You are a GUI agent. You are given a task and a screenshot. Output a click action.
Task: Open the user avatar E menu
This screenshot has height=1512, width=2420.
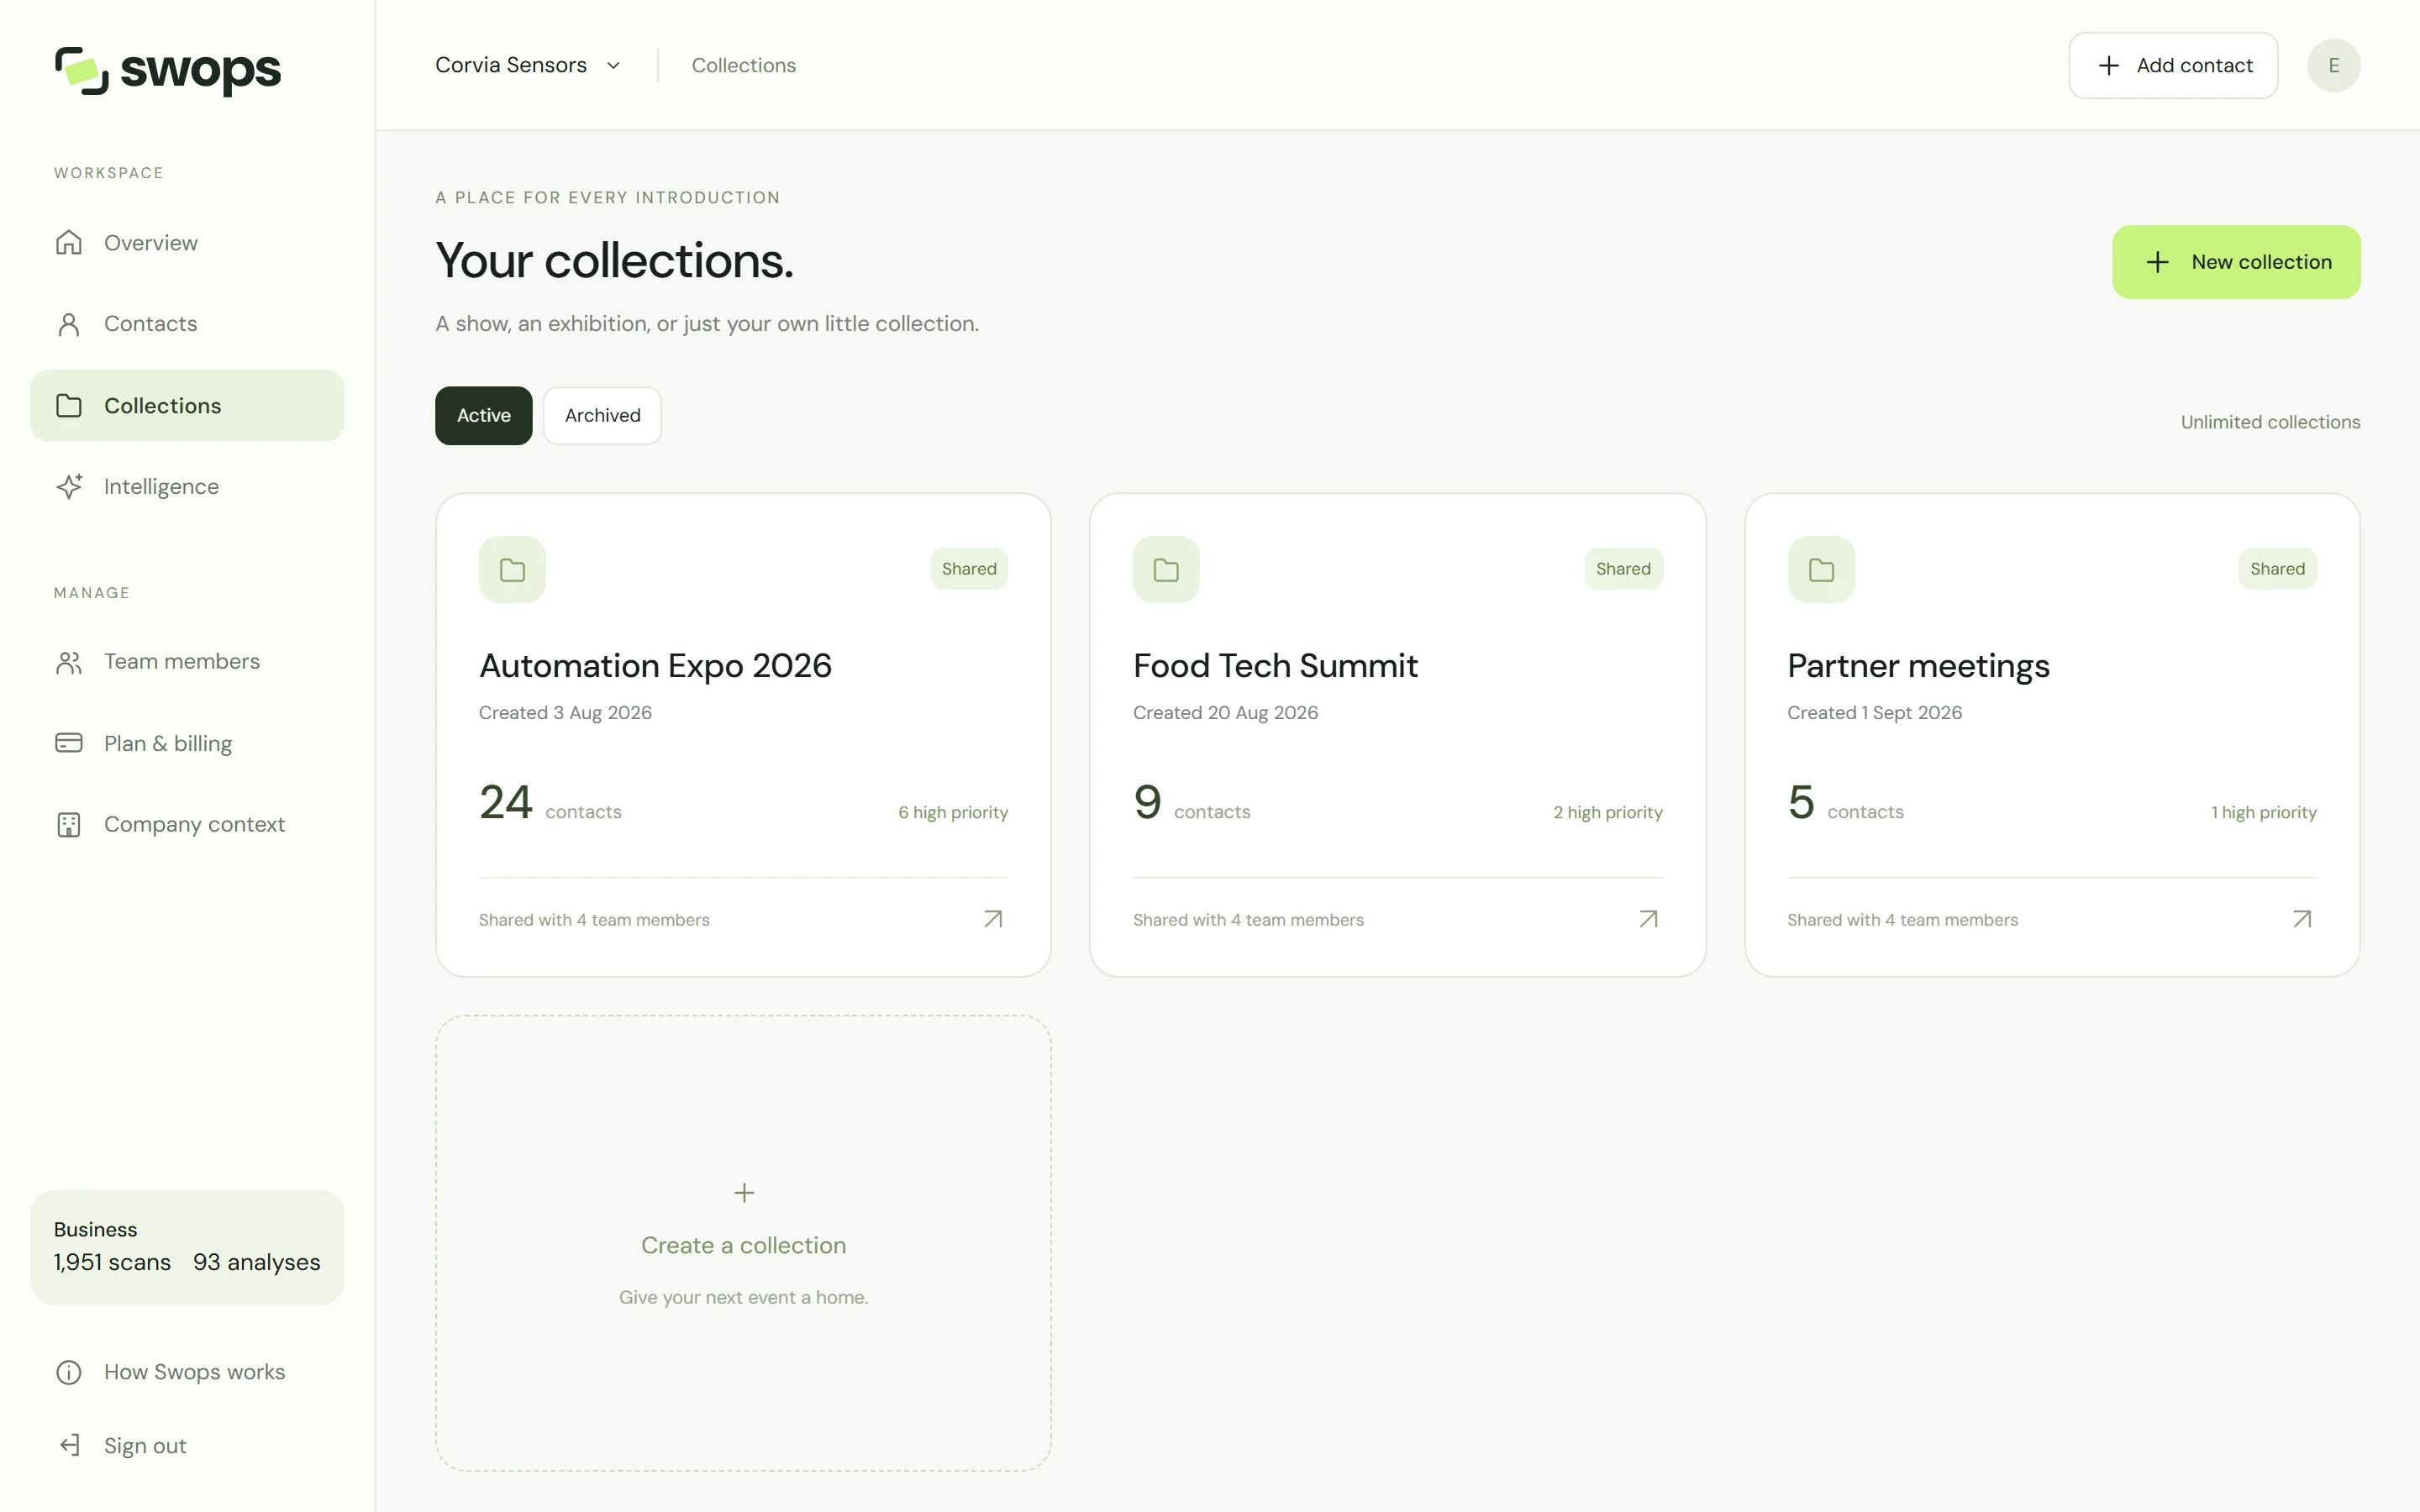coord(2334,65)
